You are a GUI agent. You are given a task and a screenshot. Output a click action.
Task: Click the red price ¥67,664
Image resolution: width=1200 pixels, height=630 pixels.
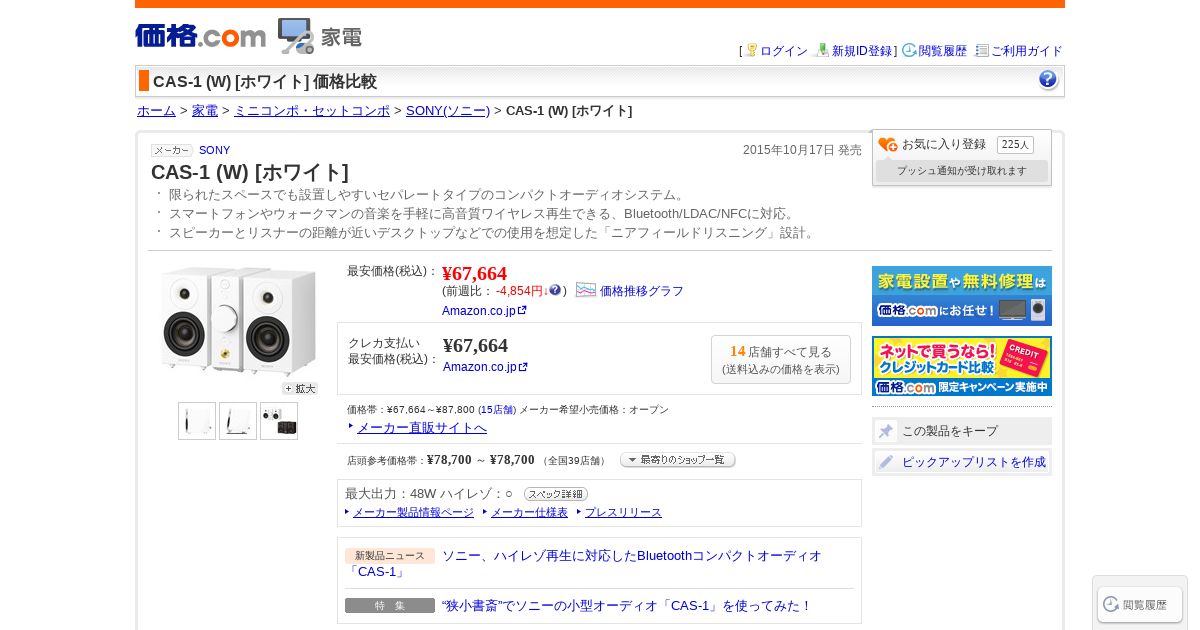click(475, 273)
